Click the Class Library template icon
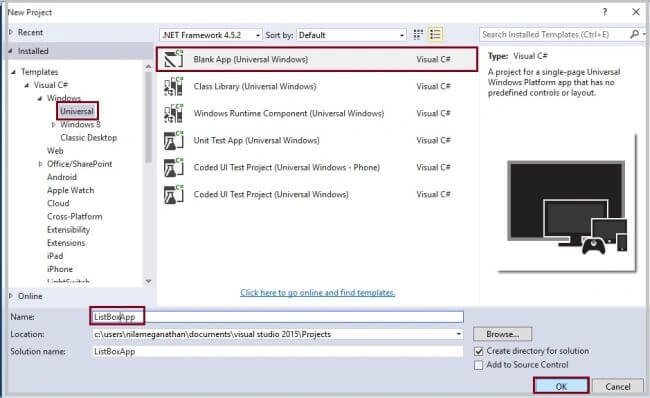Image resolution: width=650 pixels, height=398 pixels. [x=173, y=86]
